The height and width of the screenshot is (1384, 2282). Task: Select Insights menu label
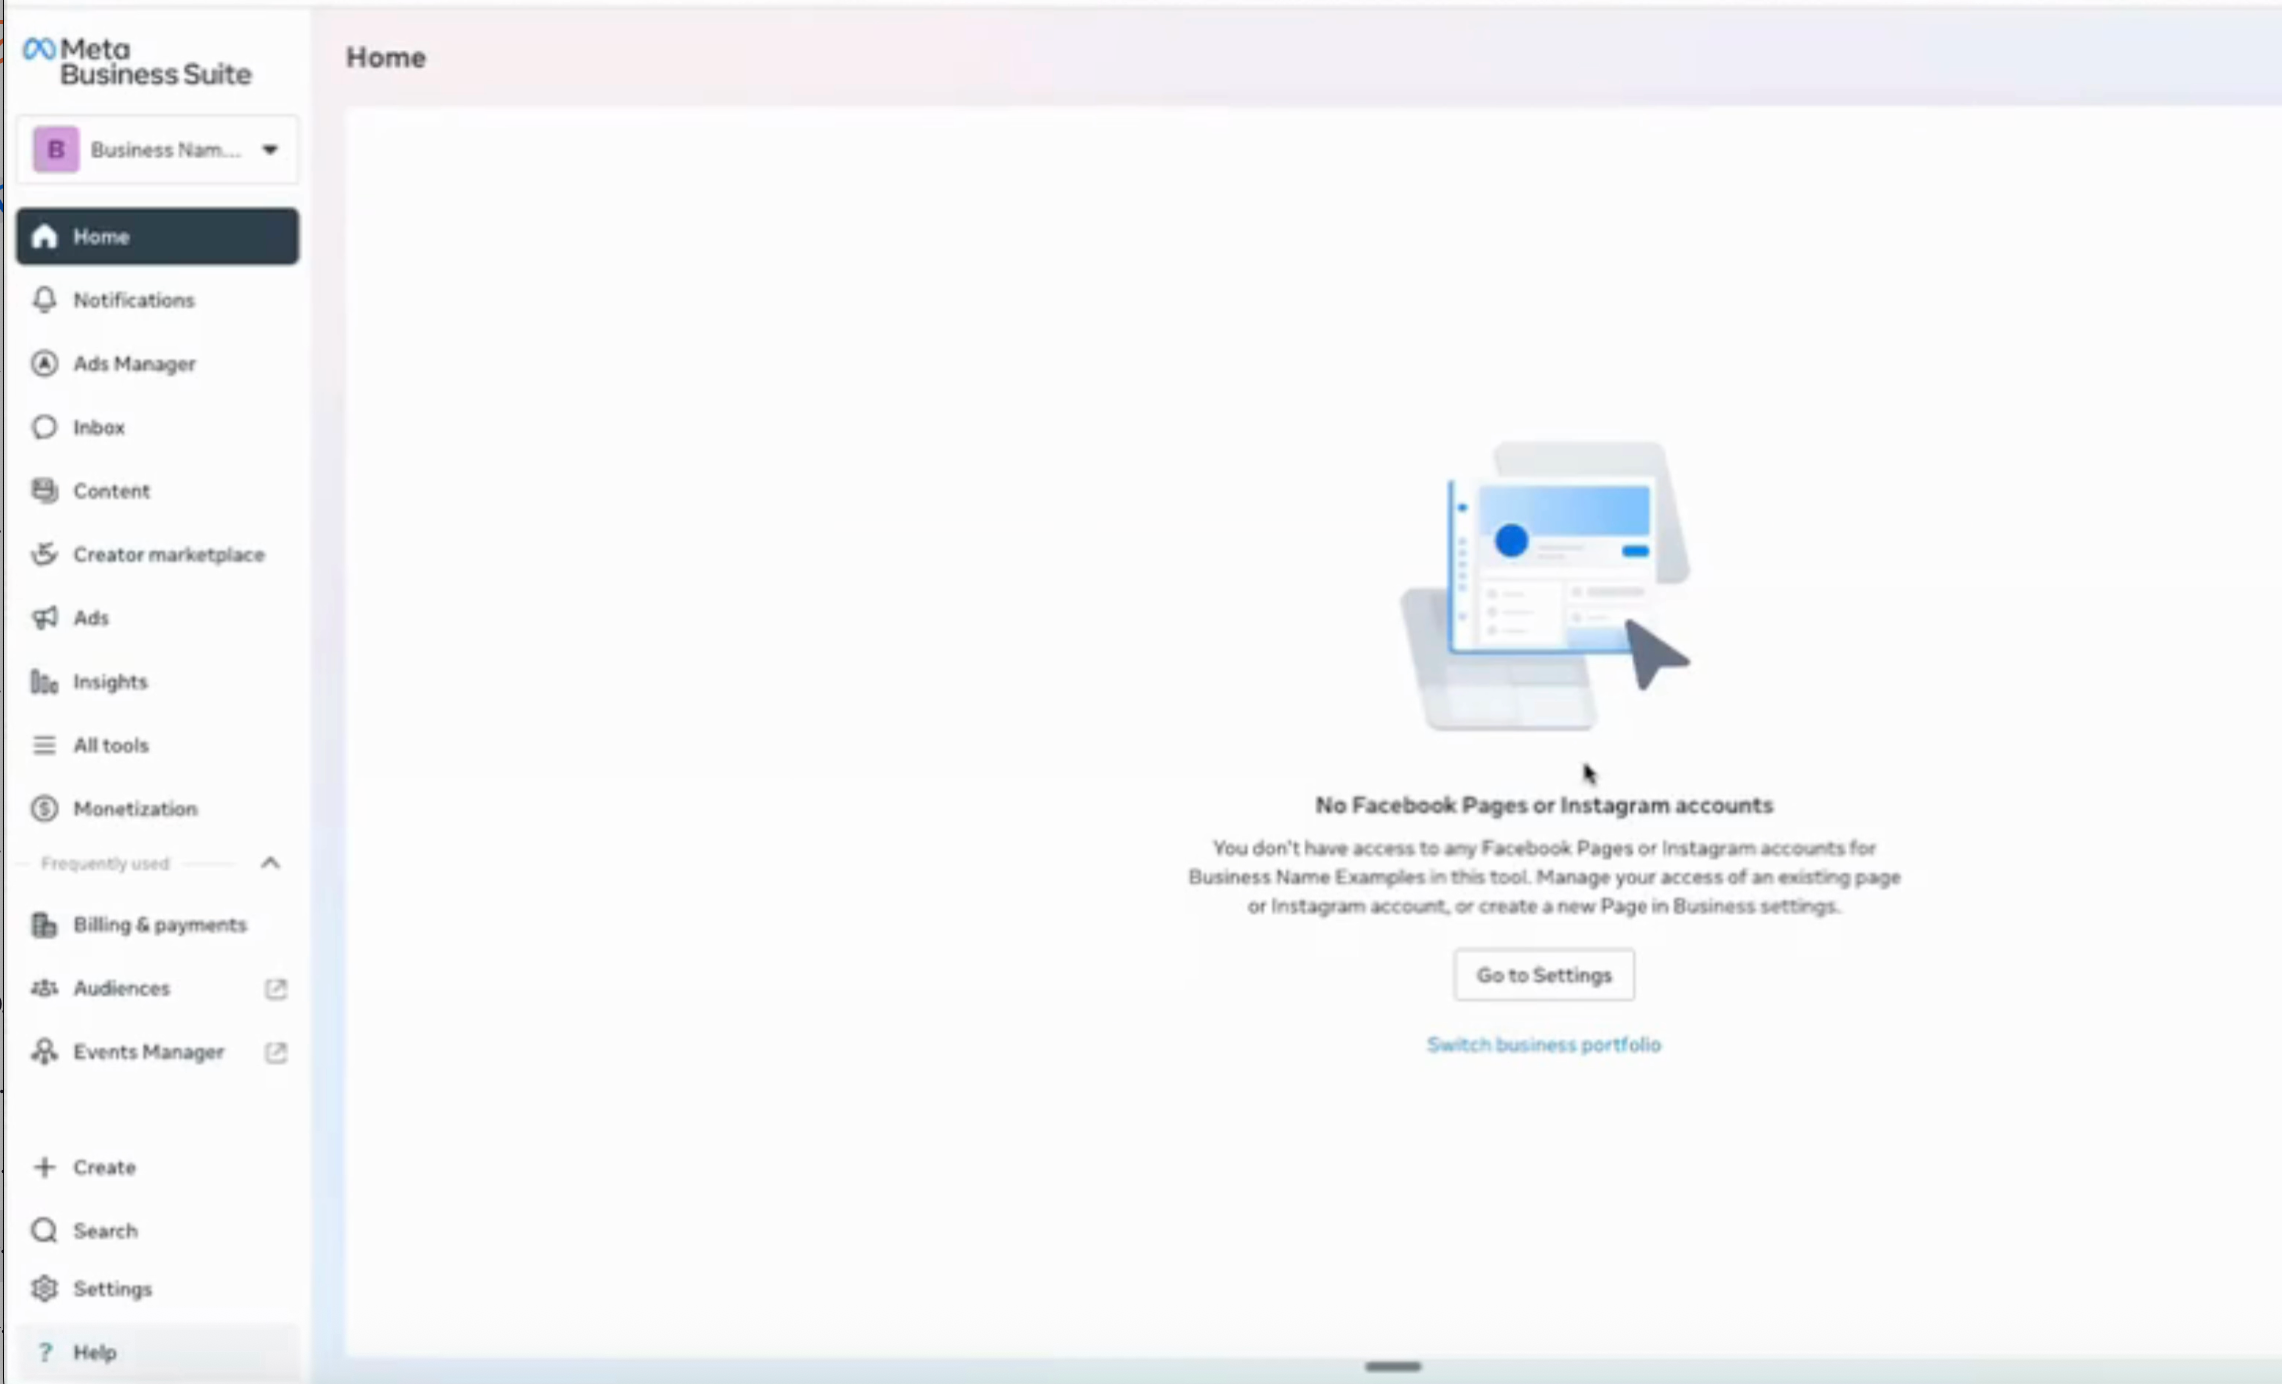[110, 682]
